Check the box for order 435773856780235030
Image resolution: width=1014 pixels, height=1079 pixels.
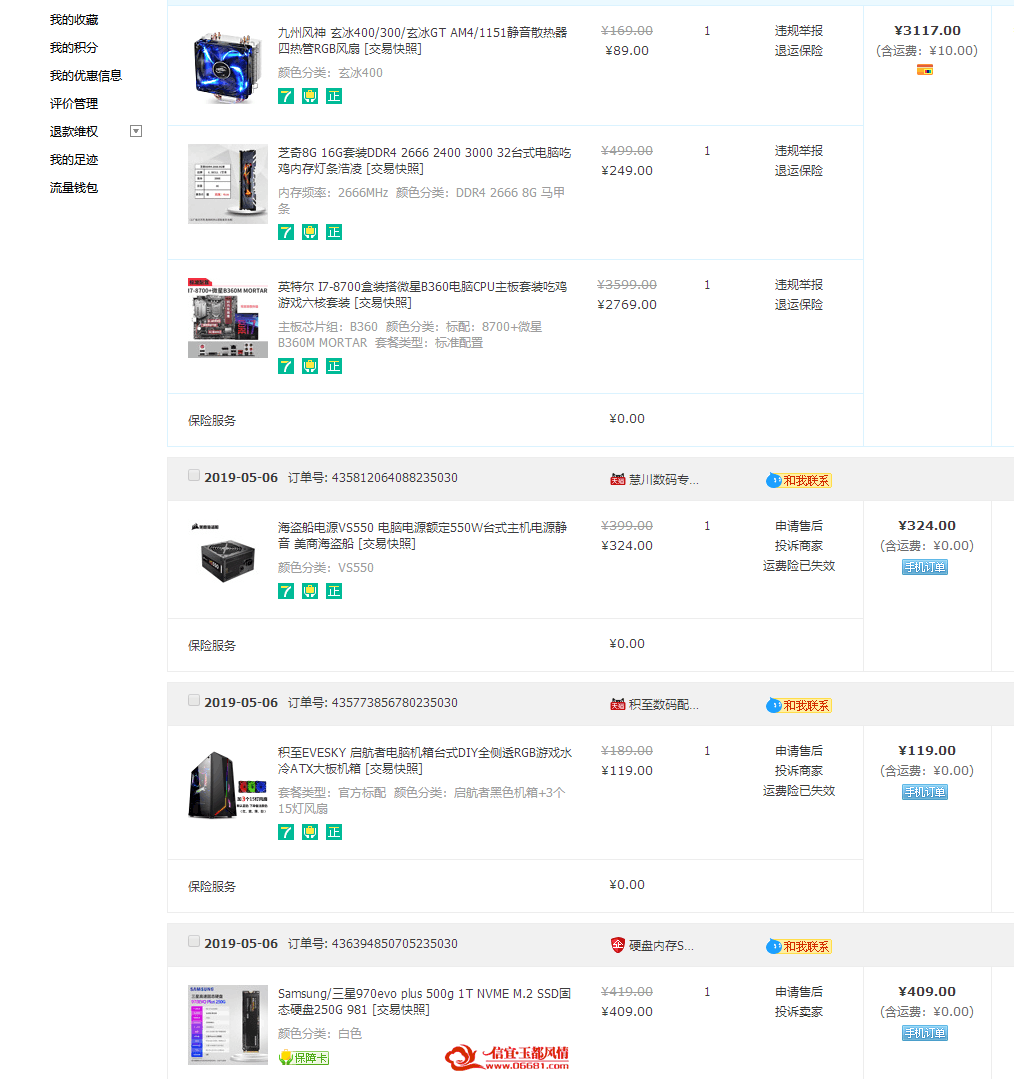pyautogui.click(x=194, y=701)
